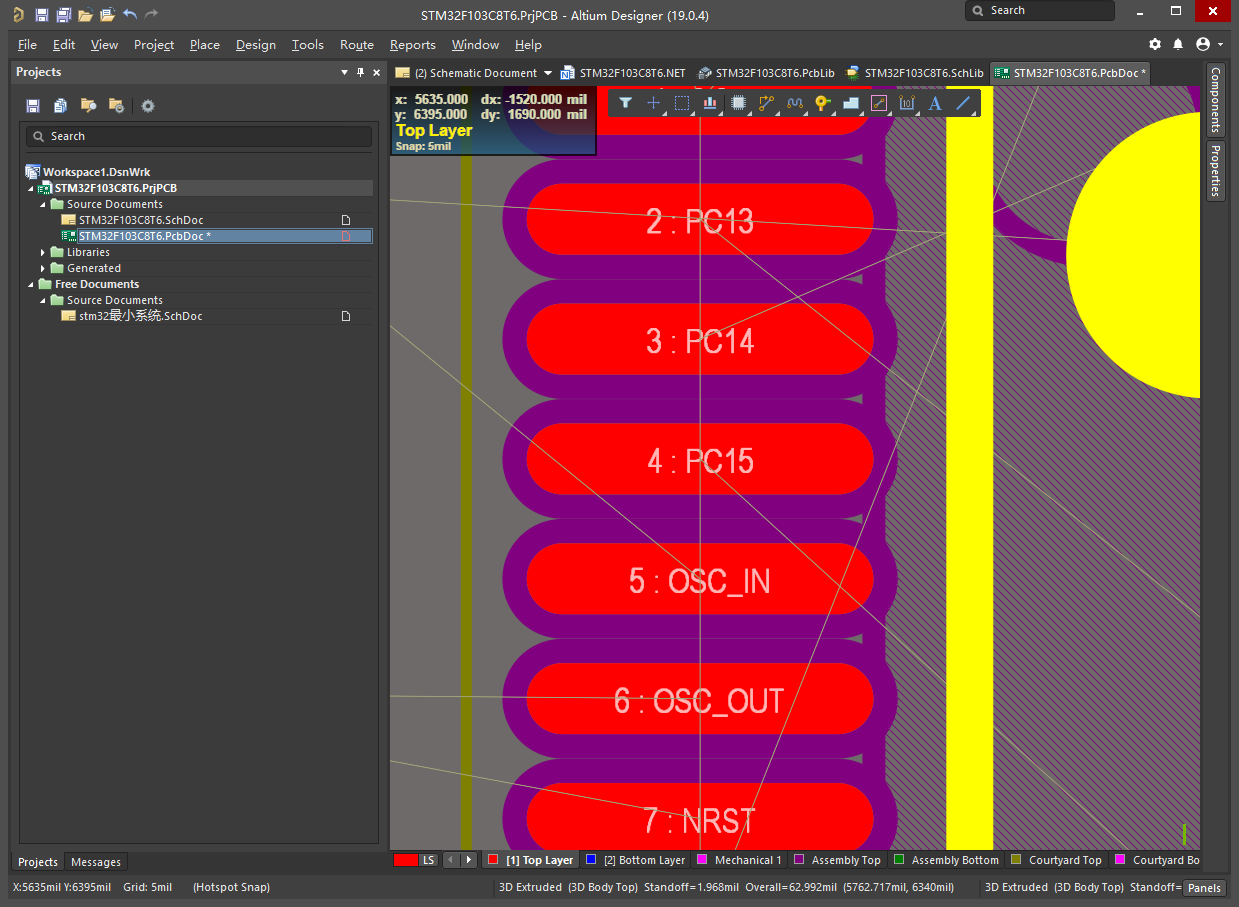Select the Tuning length tool

795,103
